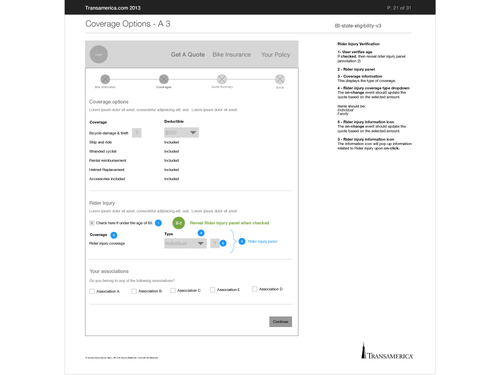Open the Individual type dropdown
Screen dimensions: 500x375
pyautogui.click(x=185, y=243)
